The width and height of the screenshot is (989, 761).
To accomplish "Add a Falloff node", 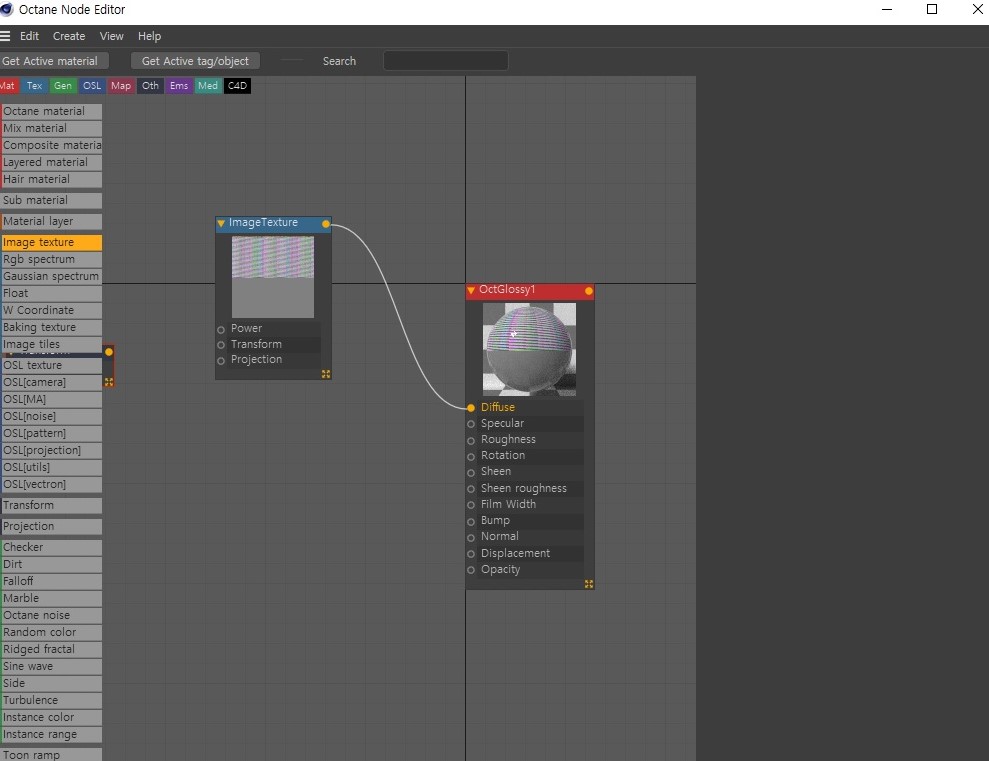I will pos(51,582).
